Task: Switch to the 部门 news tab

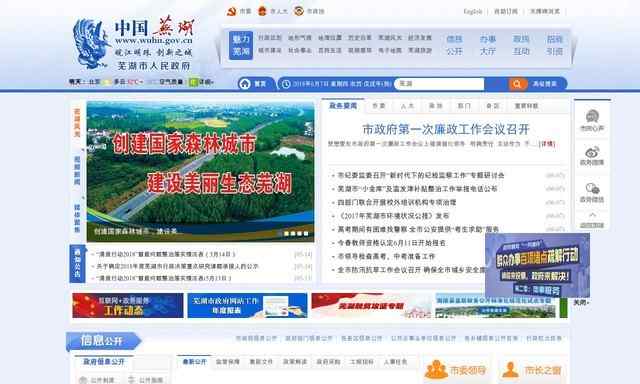Action: point(464,106)
